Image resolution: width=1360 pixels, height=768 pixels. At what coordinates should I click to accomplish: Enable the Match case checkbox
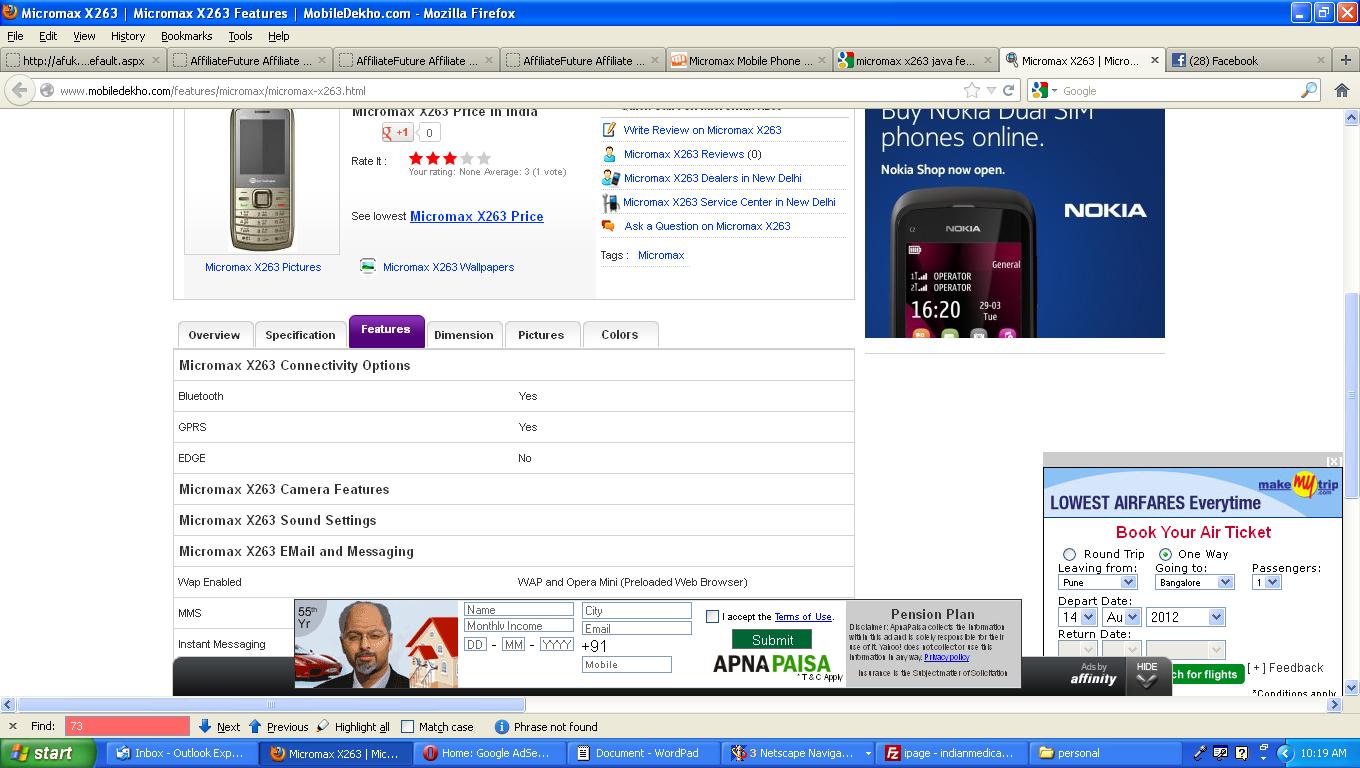point(407,727)
